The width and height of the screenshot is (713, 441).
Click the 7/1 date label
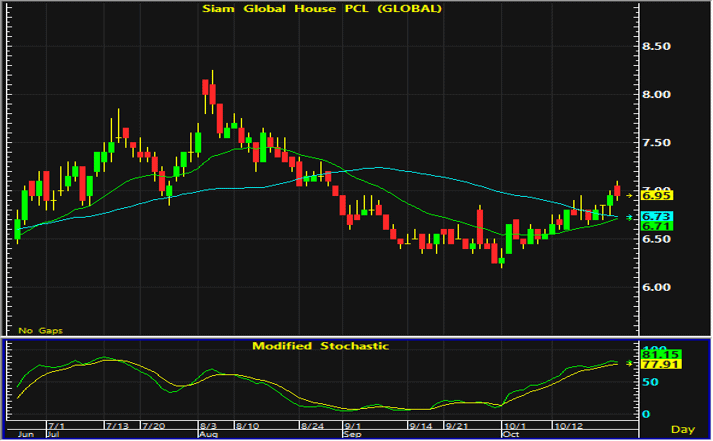(x=57, y=426)
